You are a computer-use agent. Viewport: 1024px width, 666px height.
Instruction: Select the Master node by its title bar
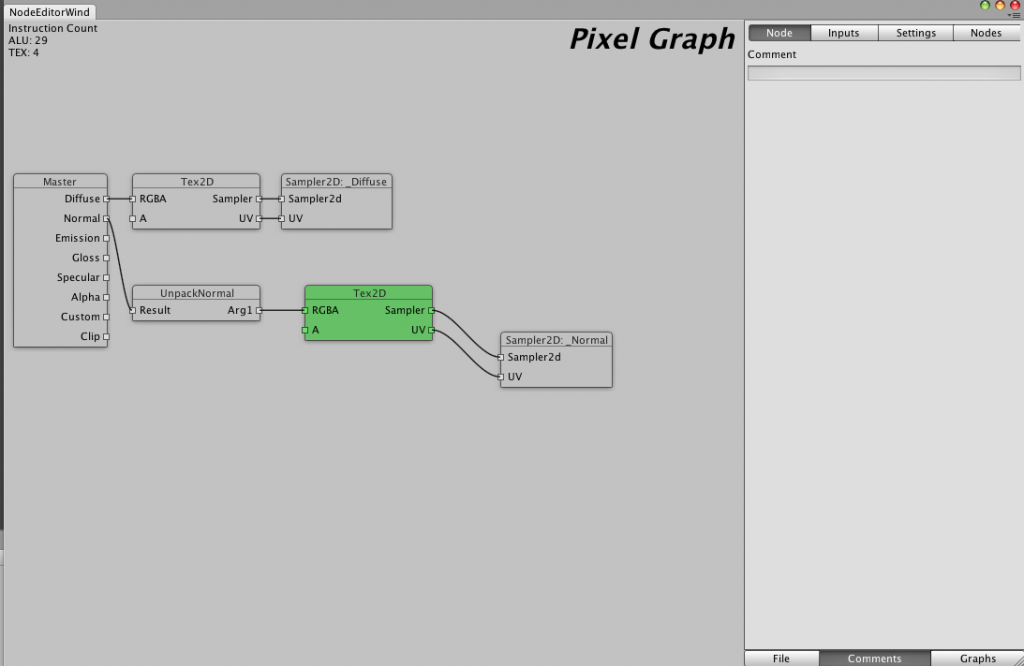(60, 181)
